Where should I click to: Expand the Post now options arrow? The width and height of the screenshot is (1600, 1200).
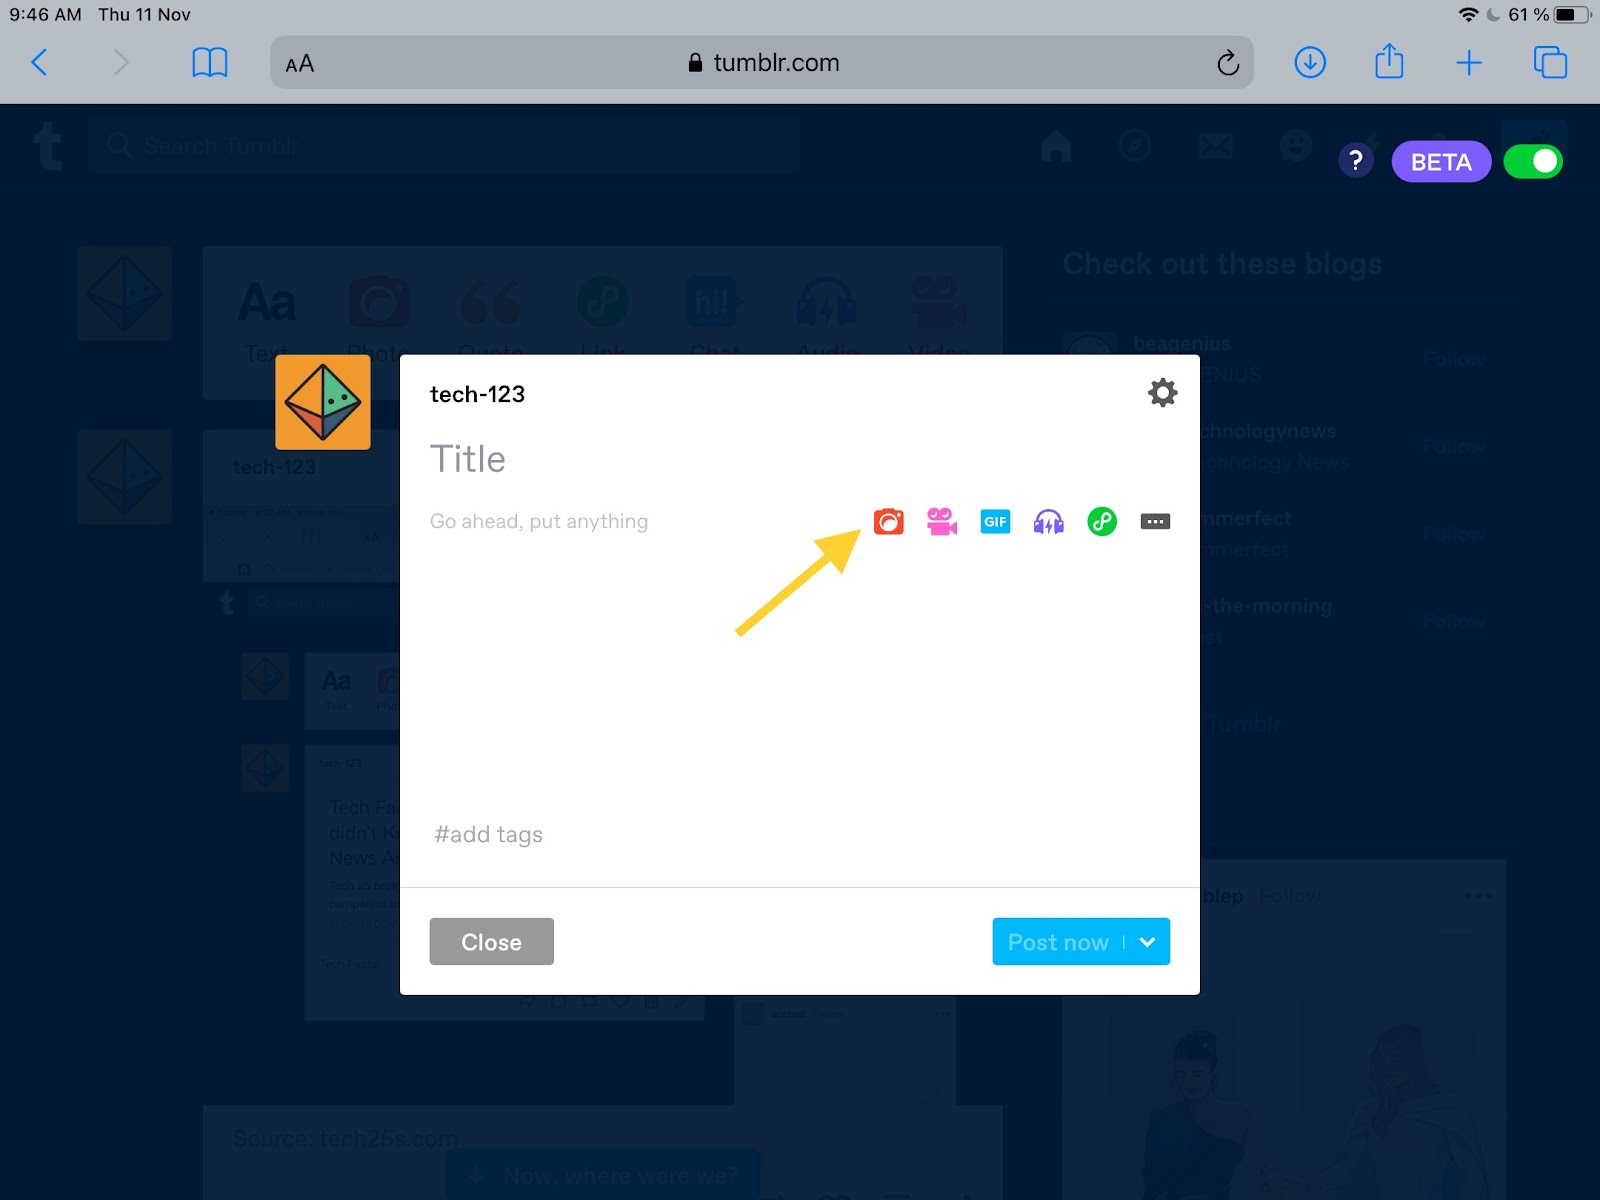(x=1148, y=942)
